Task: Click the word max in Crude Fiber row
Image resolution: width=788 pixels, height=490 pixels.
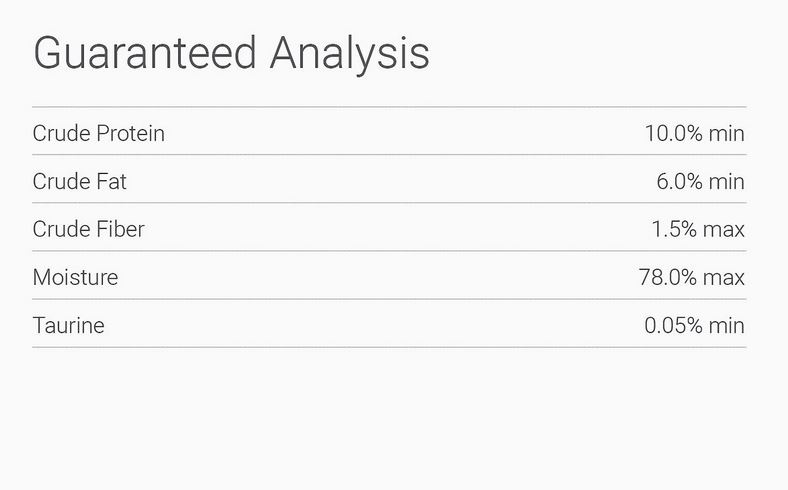Action: point(724,229)
